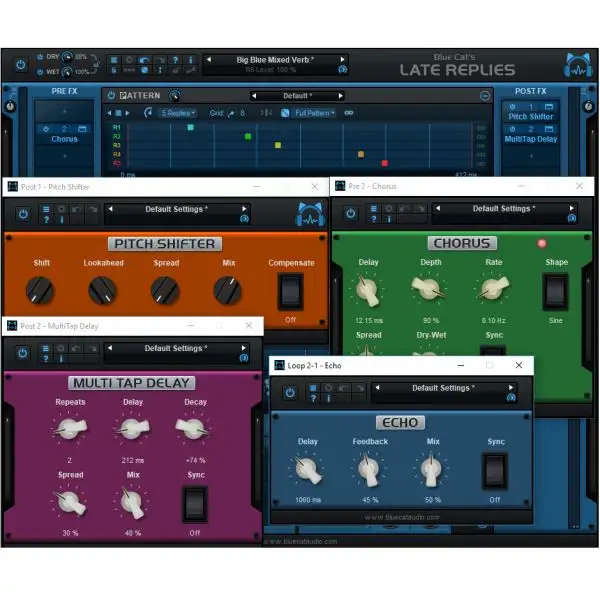
Task: Open the main menu icon in Late Replies toolbar
Action: [x=114, y=60]
